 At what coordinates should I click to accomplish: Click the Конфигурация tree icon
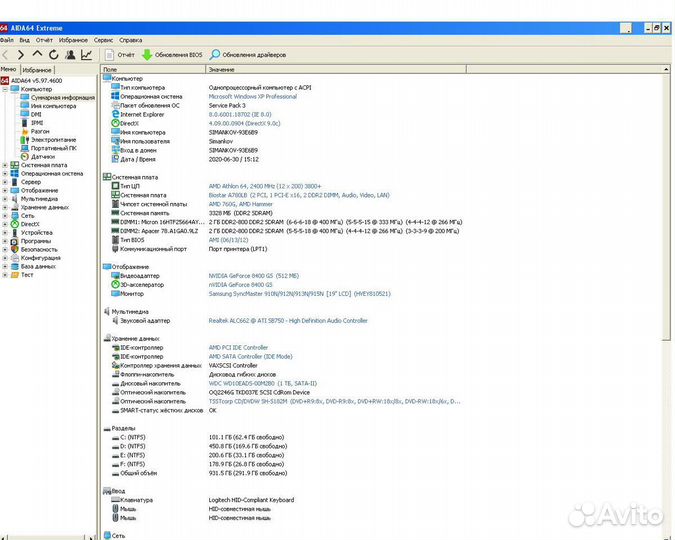[x=15, y=258]
